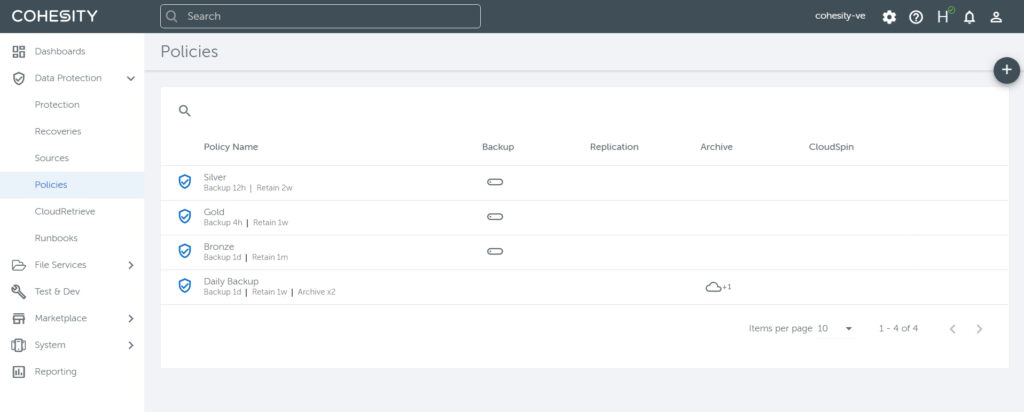Click the File Services folder icon
Viewport: 1024px width, 412px height.
[x=18, y=265]
